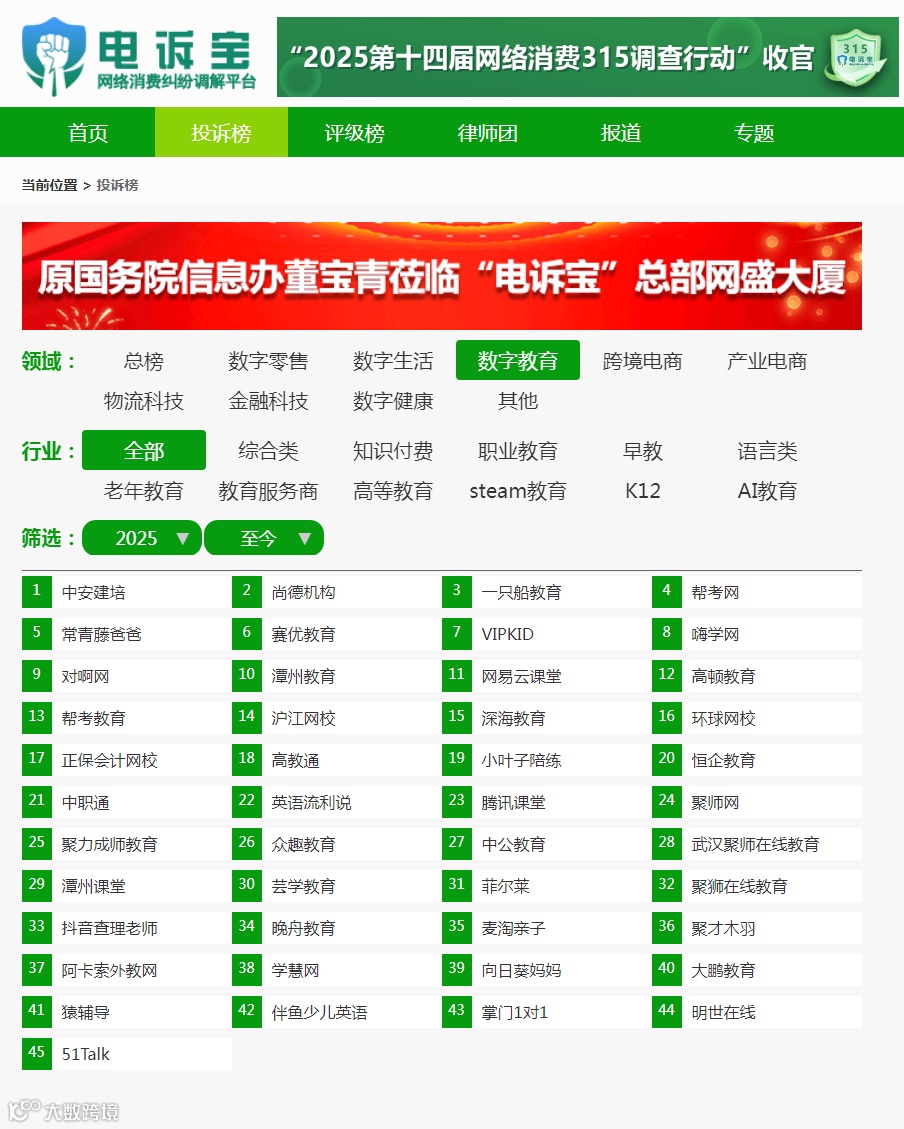Choose the 职业教育 industry filter

pos(517,451)
